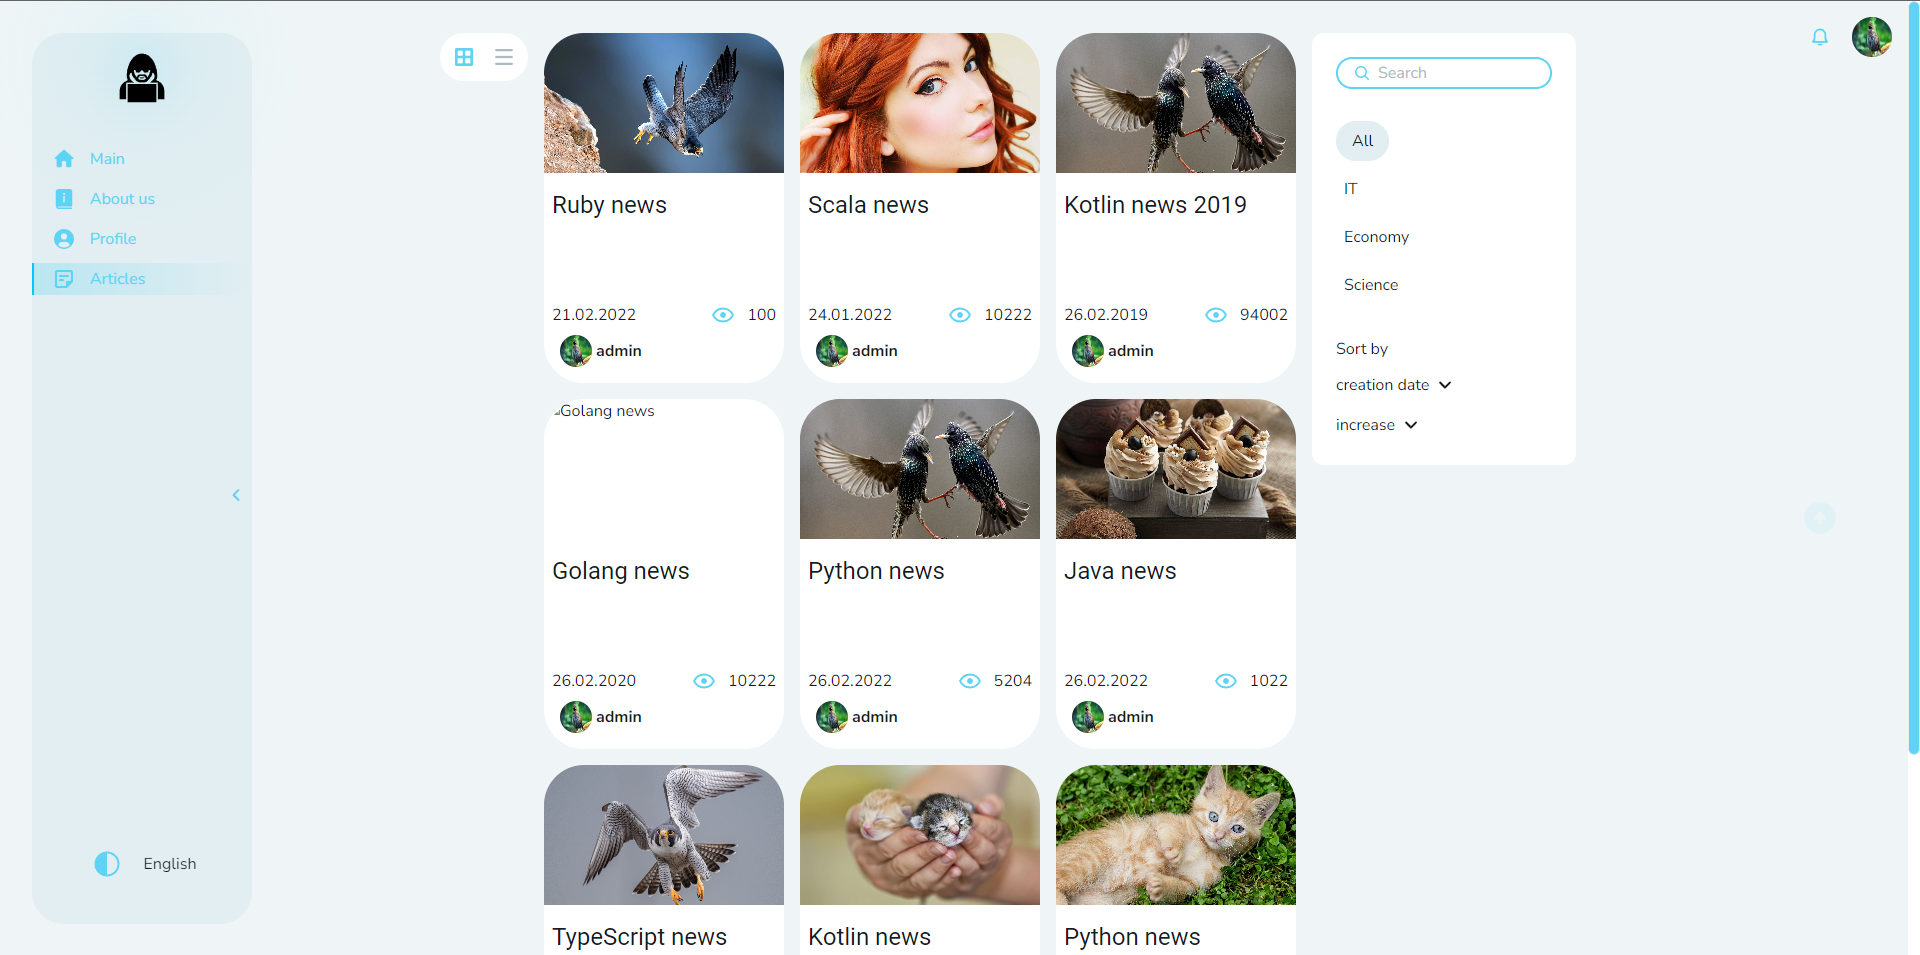
Task: Open Kotlin news kittens-in-hands thumbnail
Action: pyautogui.click(x=920, y=835)
